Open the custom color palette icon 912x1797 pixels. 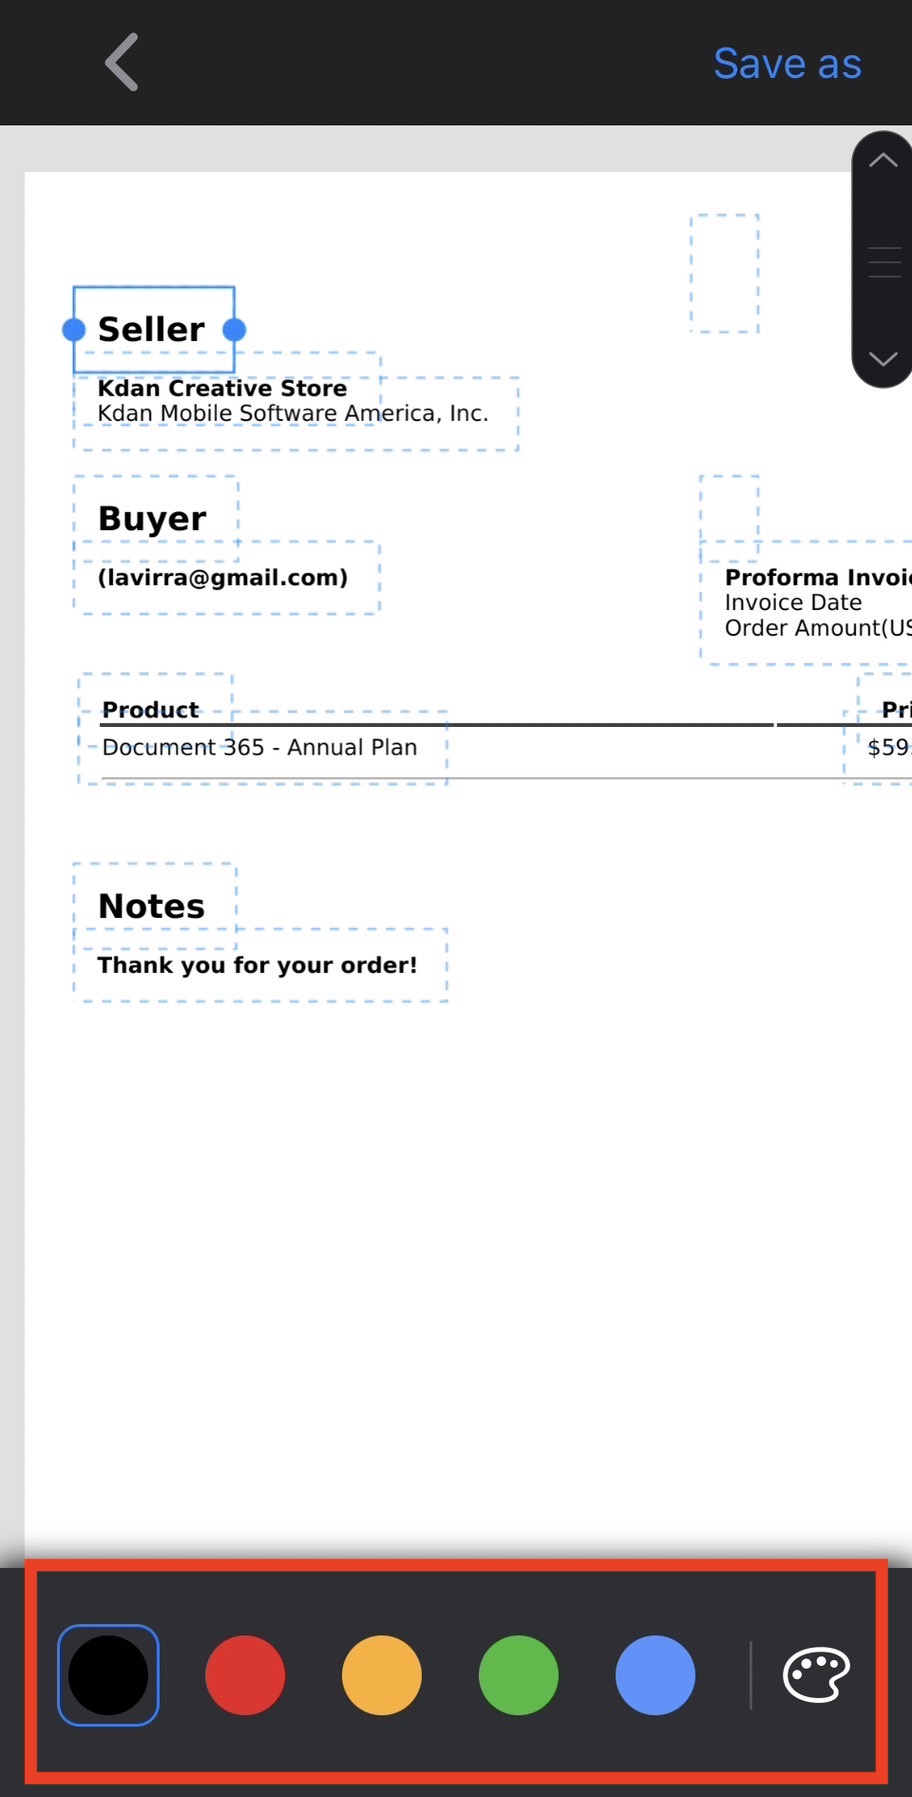pyautogui.click(x=816, y=1675)
